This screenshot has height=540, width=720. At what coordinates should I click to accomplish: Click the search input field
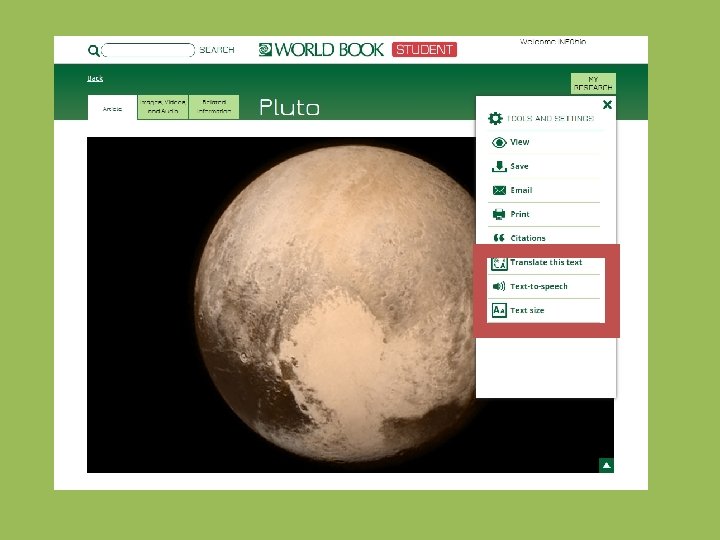(x=148, y=50)
